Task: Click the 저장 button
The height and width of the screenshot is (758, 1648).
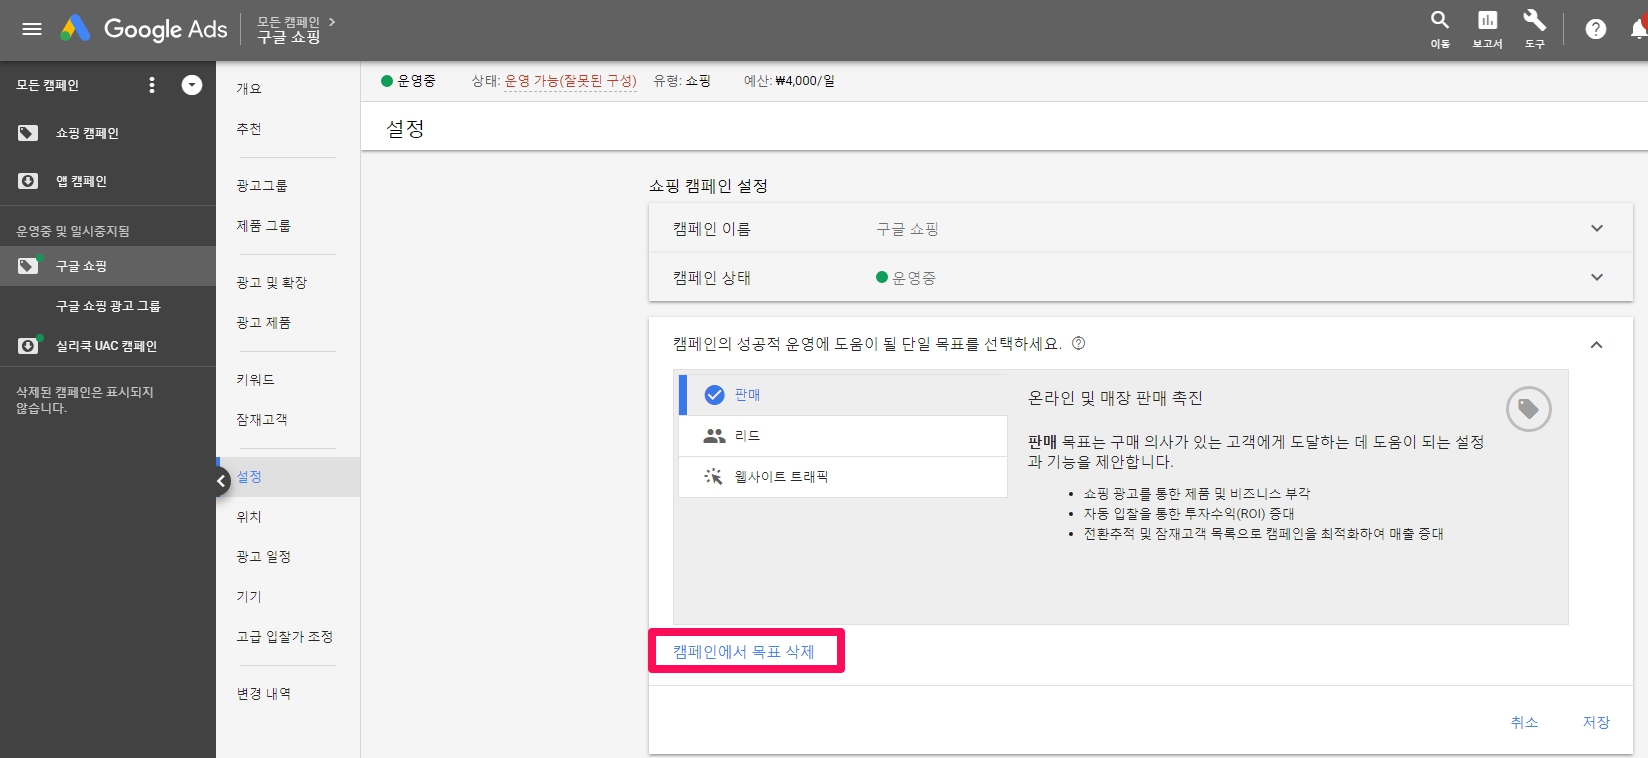Action: point(1596,722)
